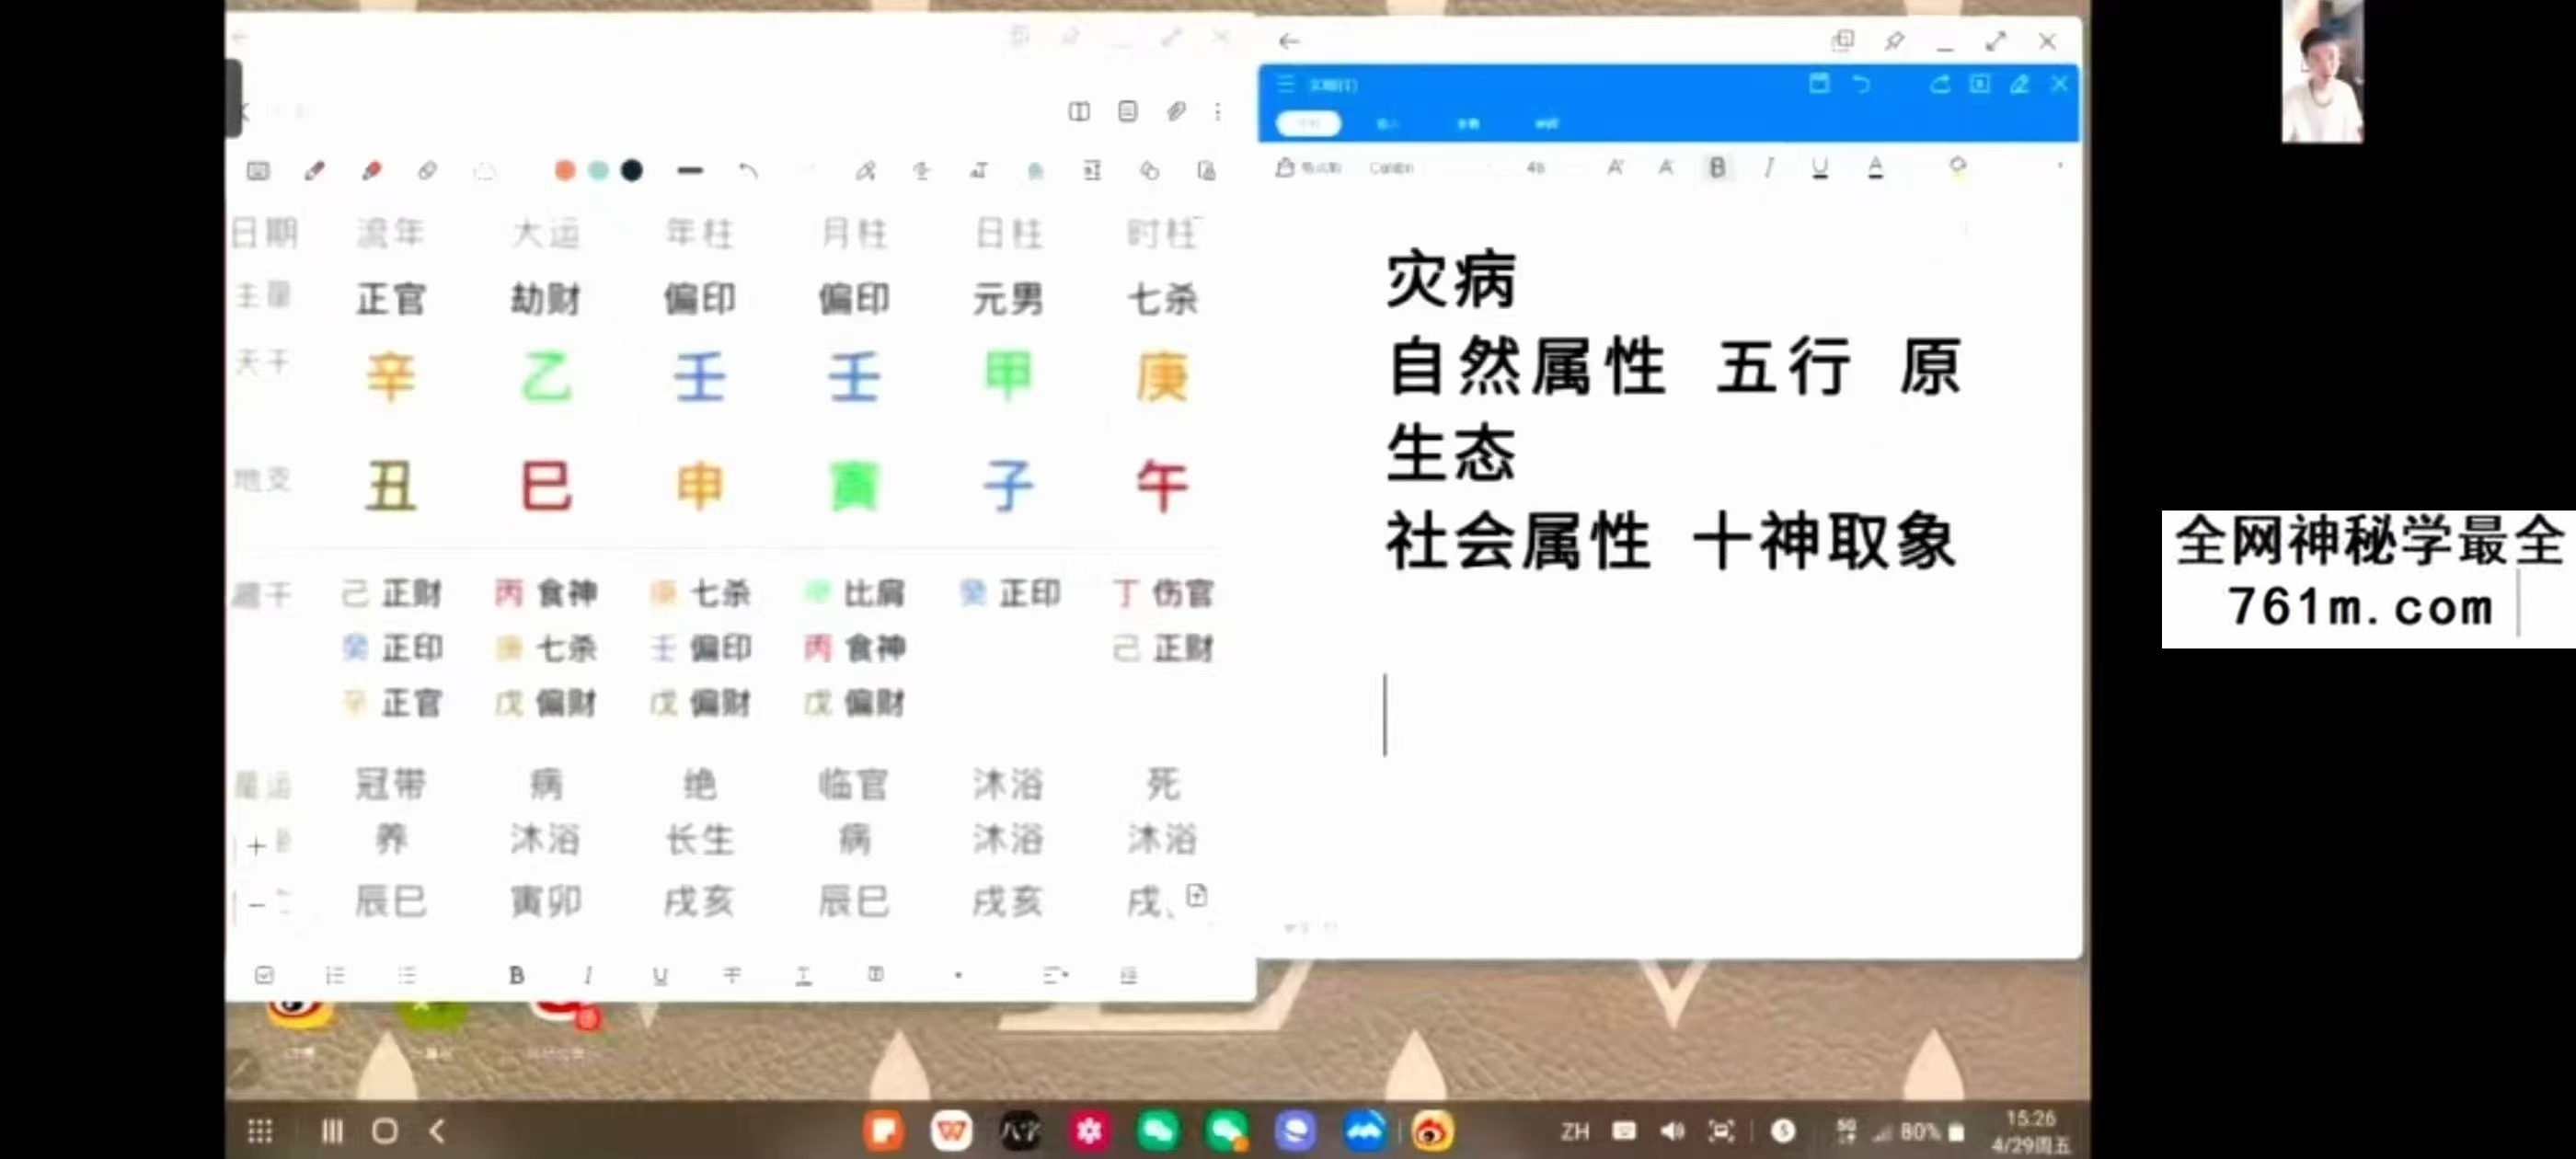Insert a checkbox list in notes
Image resolution: width=2576 pixels, height=1159 pixels.
pos(264,975)
